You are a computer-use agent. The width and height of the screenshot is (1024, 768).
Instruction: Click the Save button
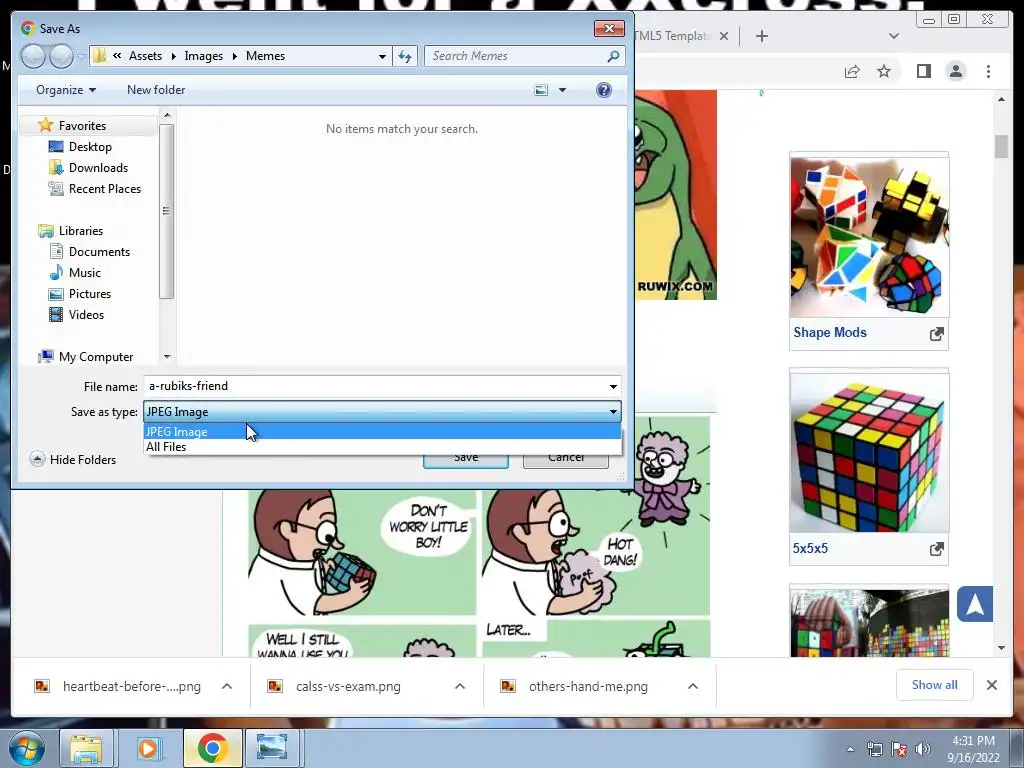click(x=466, y=458)
